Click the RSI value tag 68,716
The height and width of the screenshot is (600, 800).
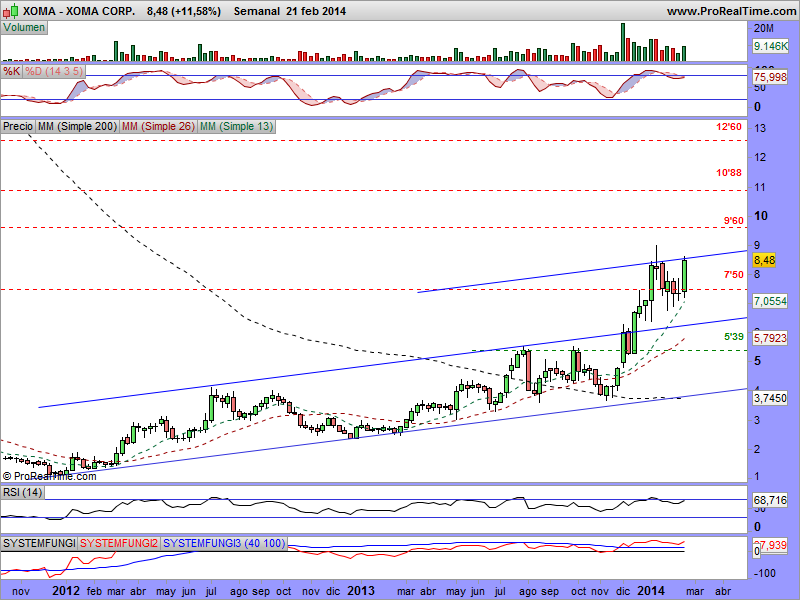770,501
